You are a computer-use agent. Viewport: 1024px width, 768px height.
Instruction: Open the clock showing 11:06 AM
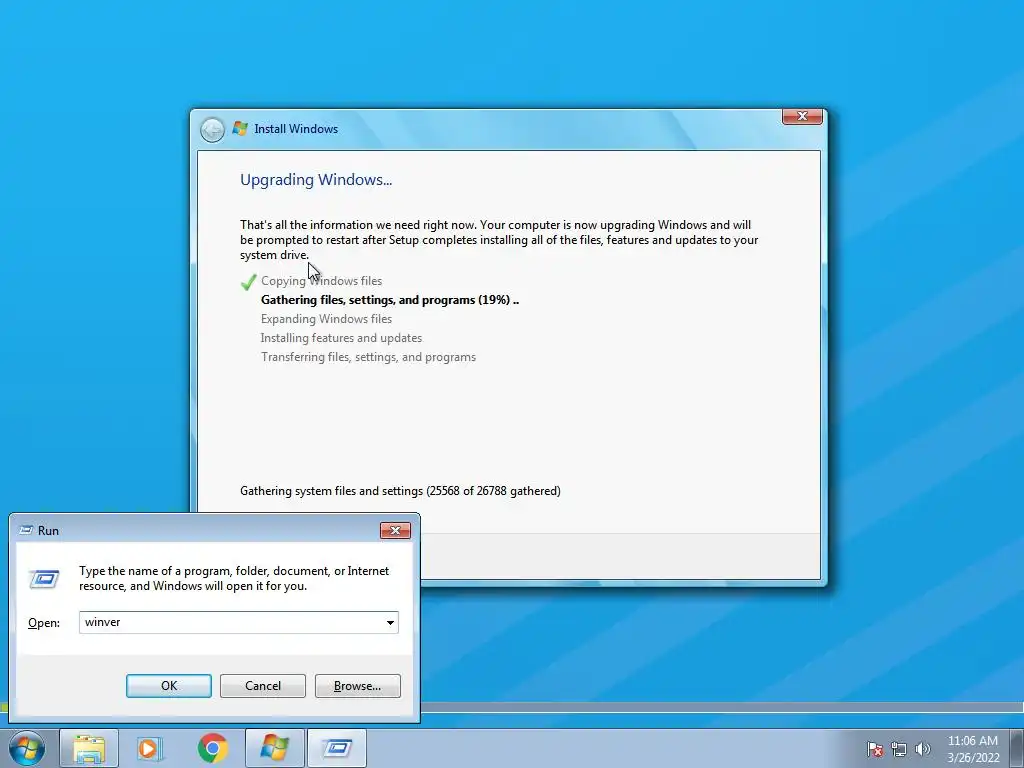972,748
